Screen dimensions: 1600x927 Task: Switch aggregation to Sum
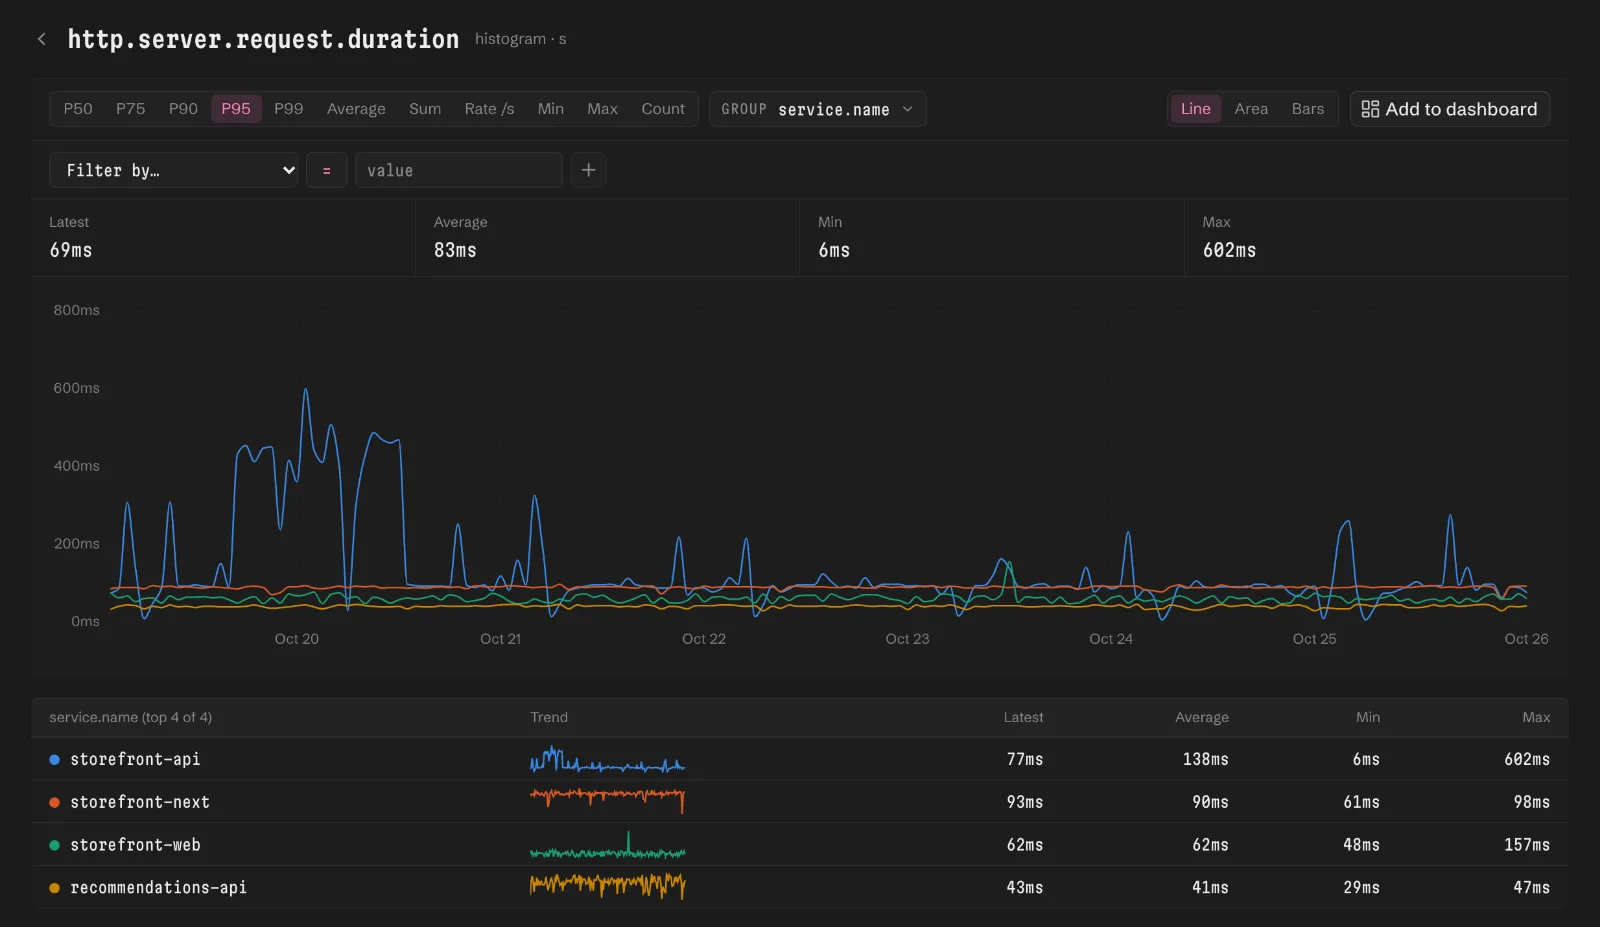[425, 109]
